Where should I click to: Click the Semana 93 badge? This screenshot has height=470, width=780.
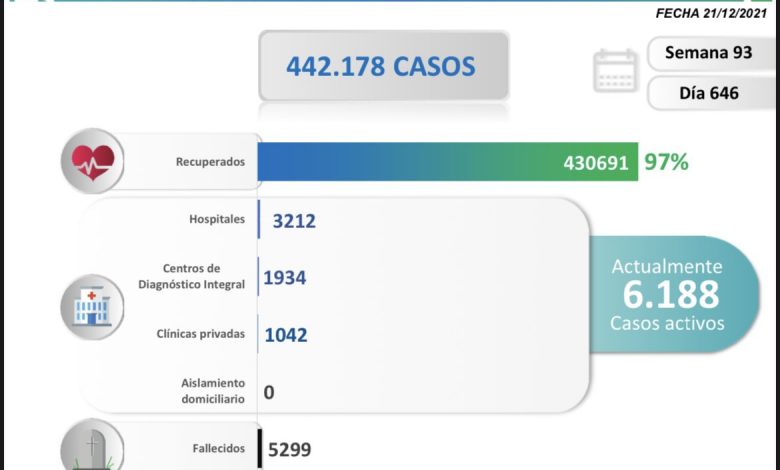pyautogui.click(x=709, y=52)
